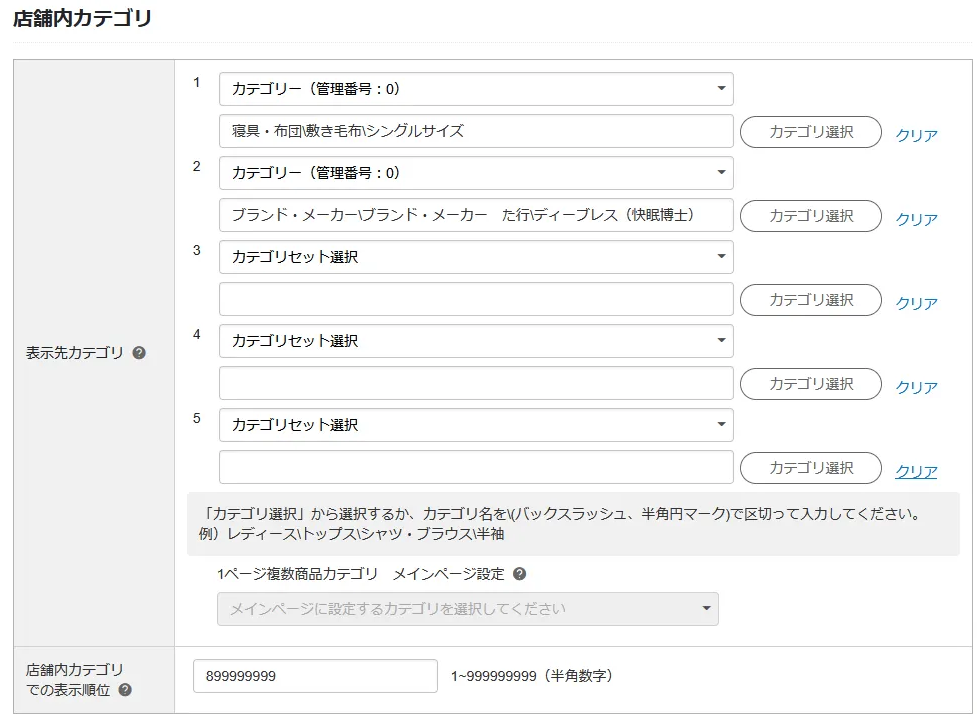
Task: Click display order field showing 899999999
Action: 315,676
